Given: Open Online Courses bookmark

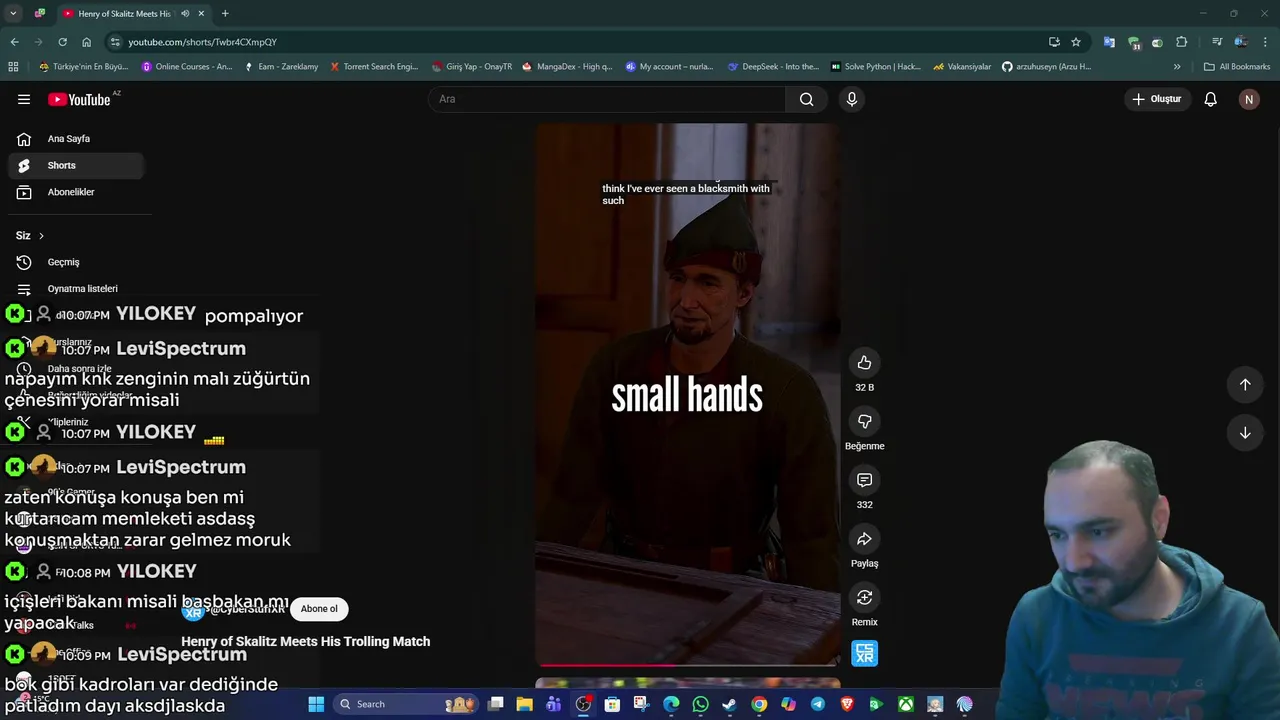Looking at the screenshot, I should (187, 67).
